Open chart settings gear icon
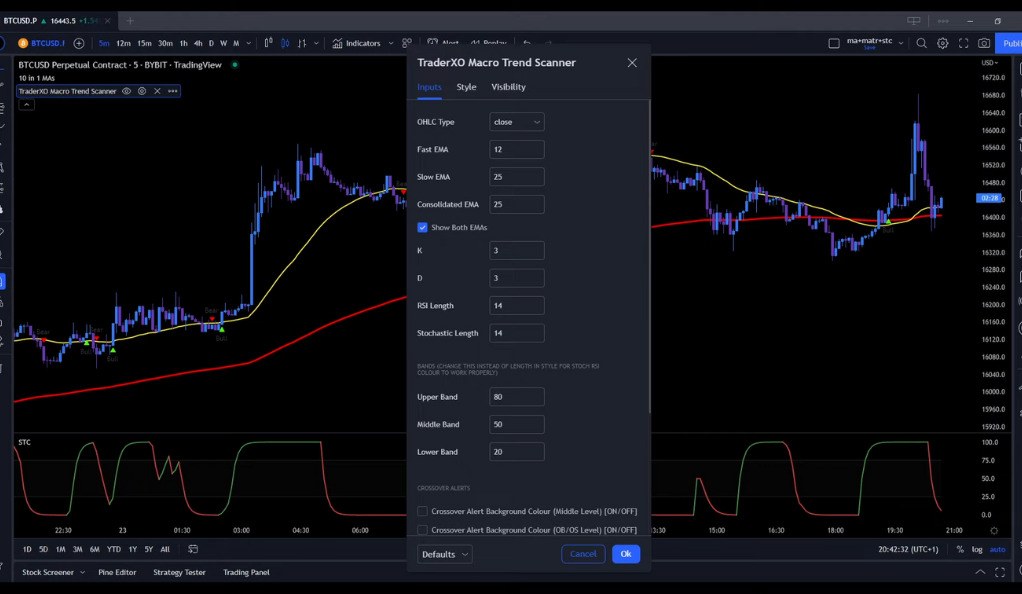This screenshot has width=1022, height=594. (x=942, y=43)
